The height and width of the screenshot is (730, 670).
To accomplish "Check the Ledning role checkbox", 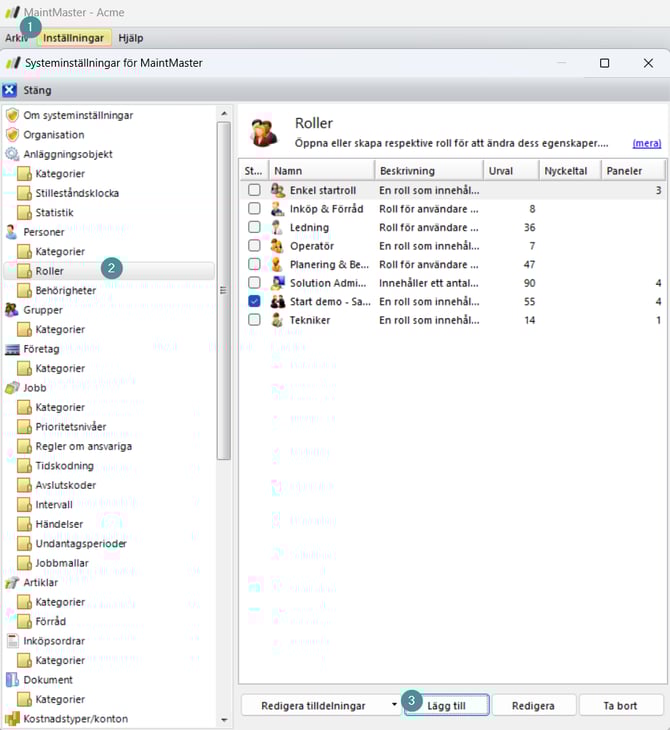I will pyautogui.click(x=254, y=227).
